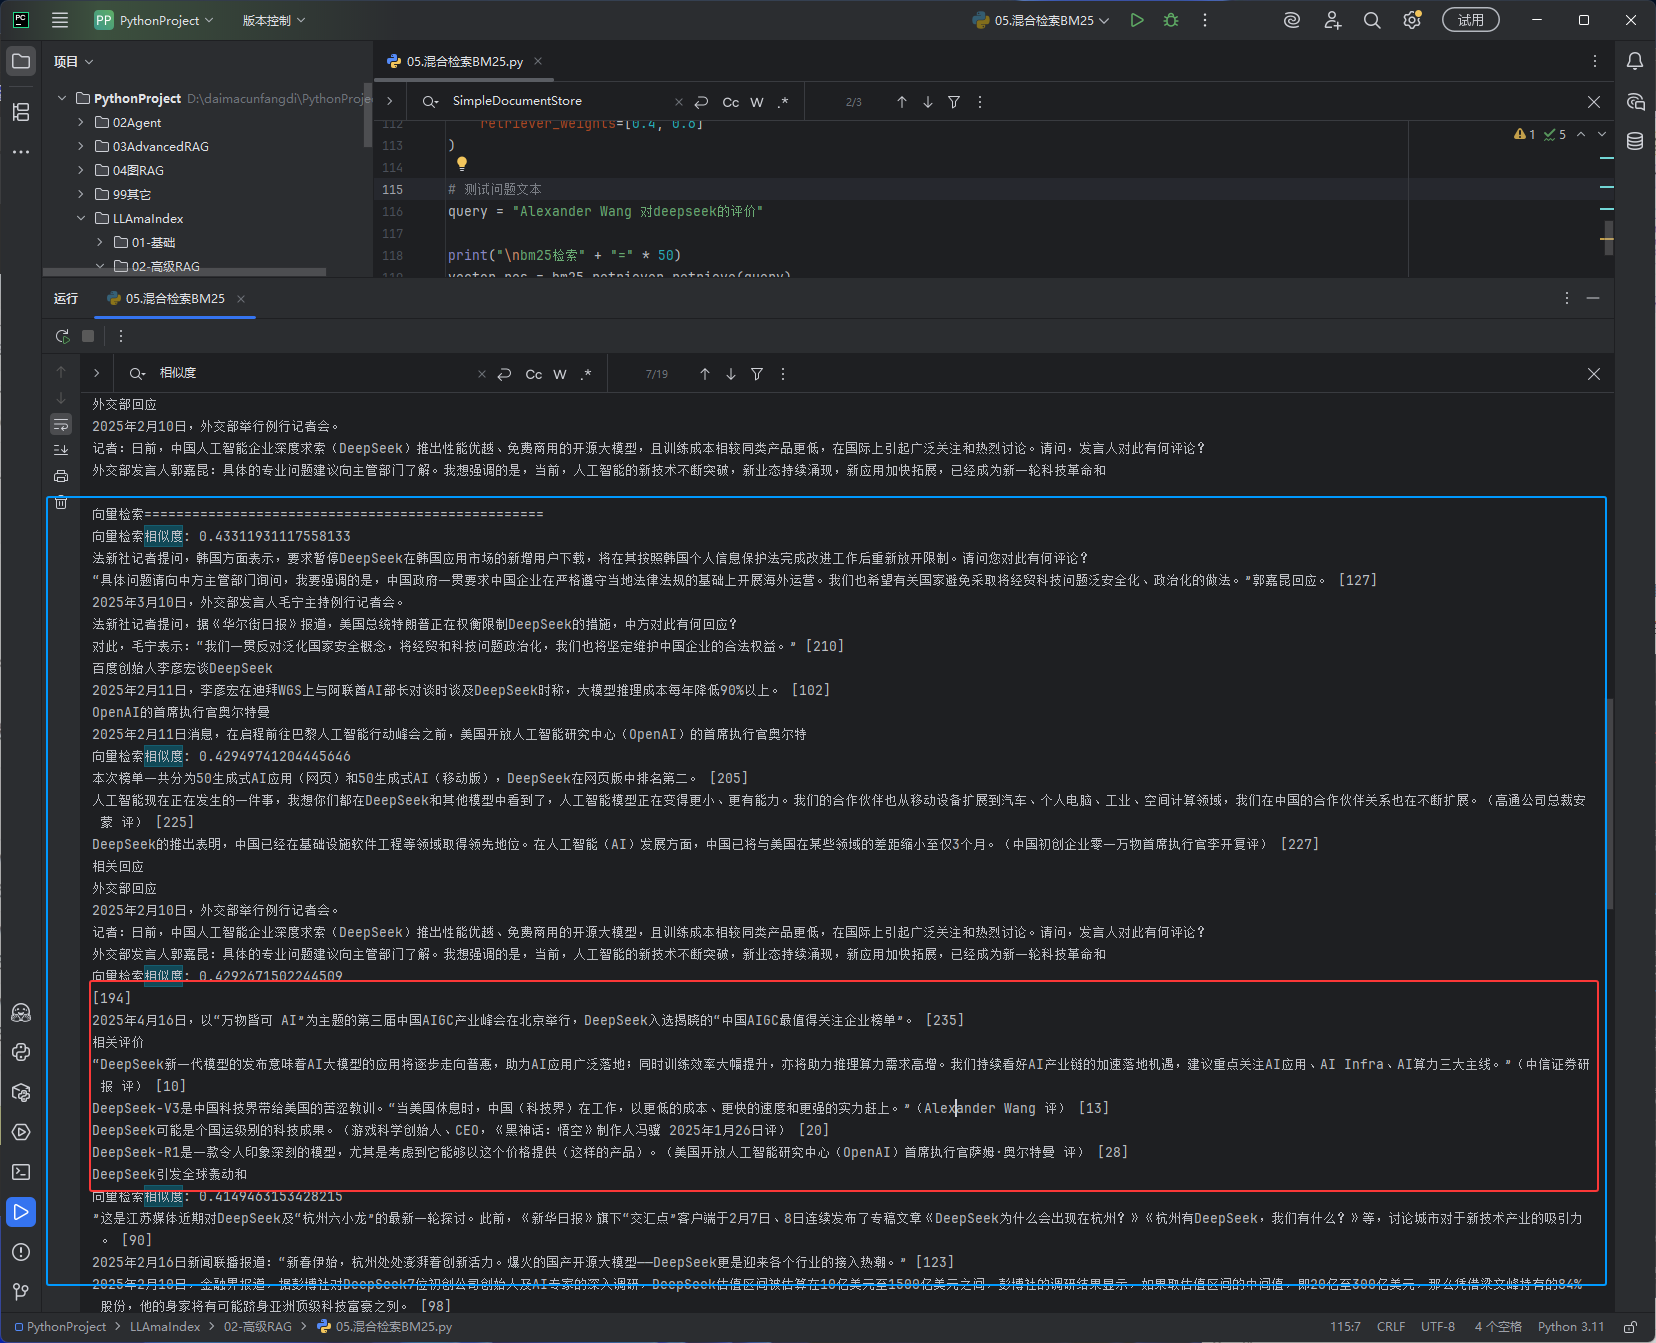This screenshot has width=1656, height=1343.
Task: Expand the 02Agent folder
Action: pos(81,122)
